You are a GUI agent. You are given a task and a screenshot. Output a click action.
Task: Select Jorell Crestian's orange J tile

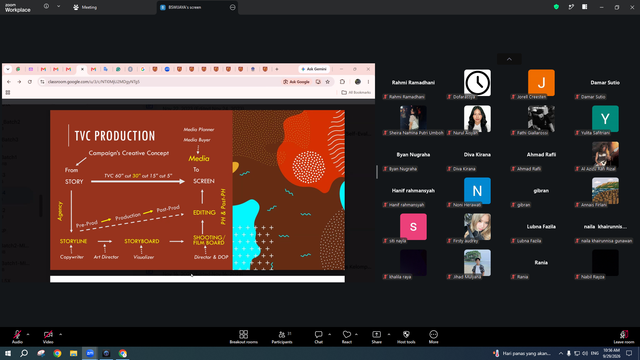pyautogui.click(x=541, y=84)
